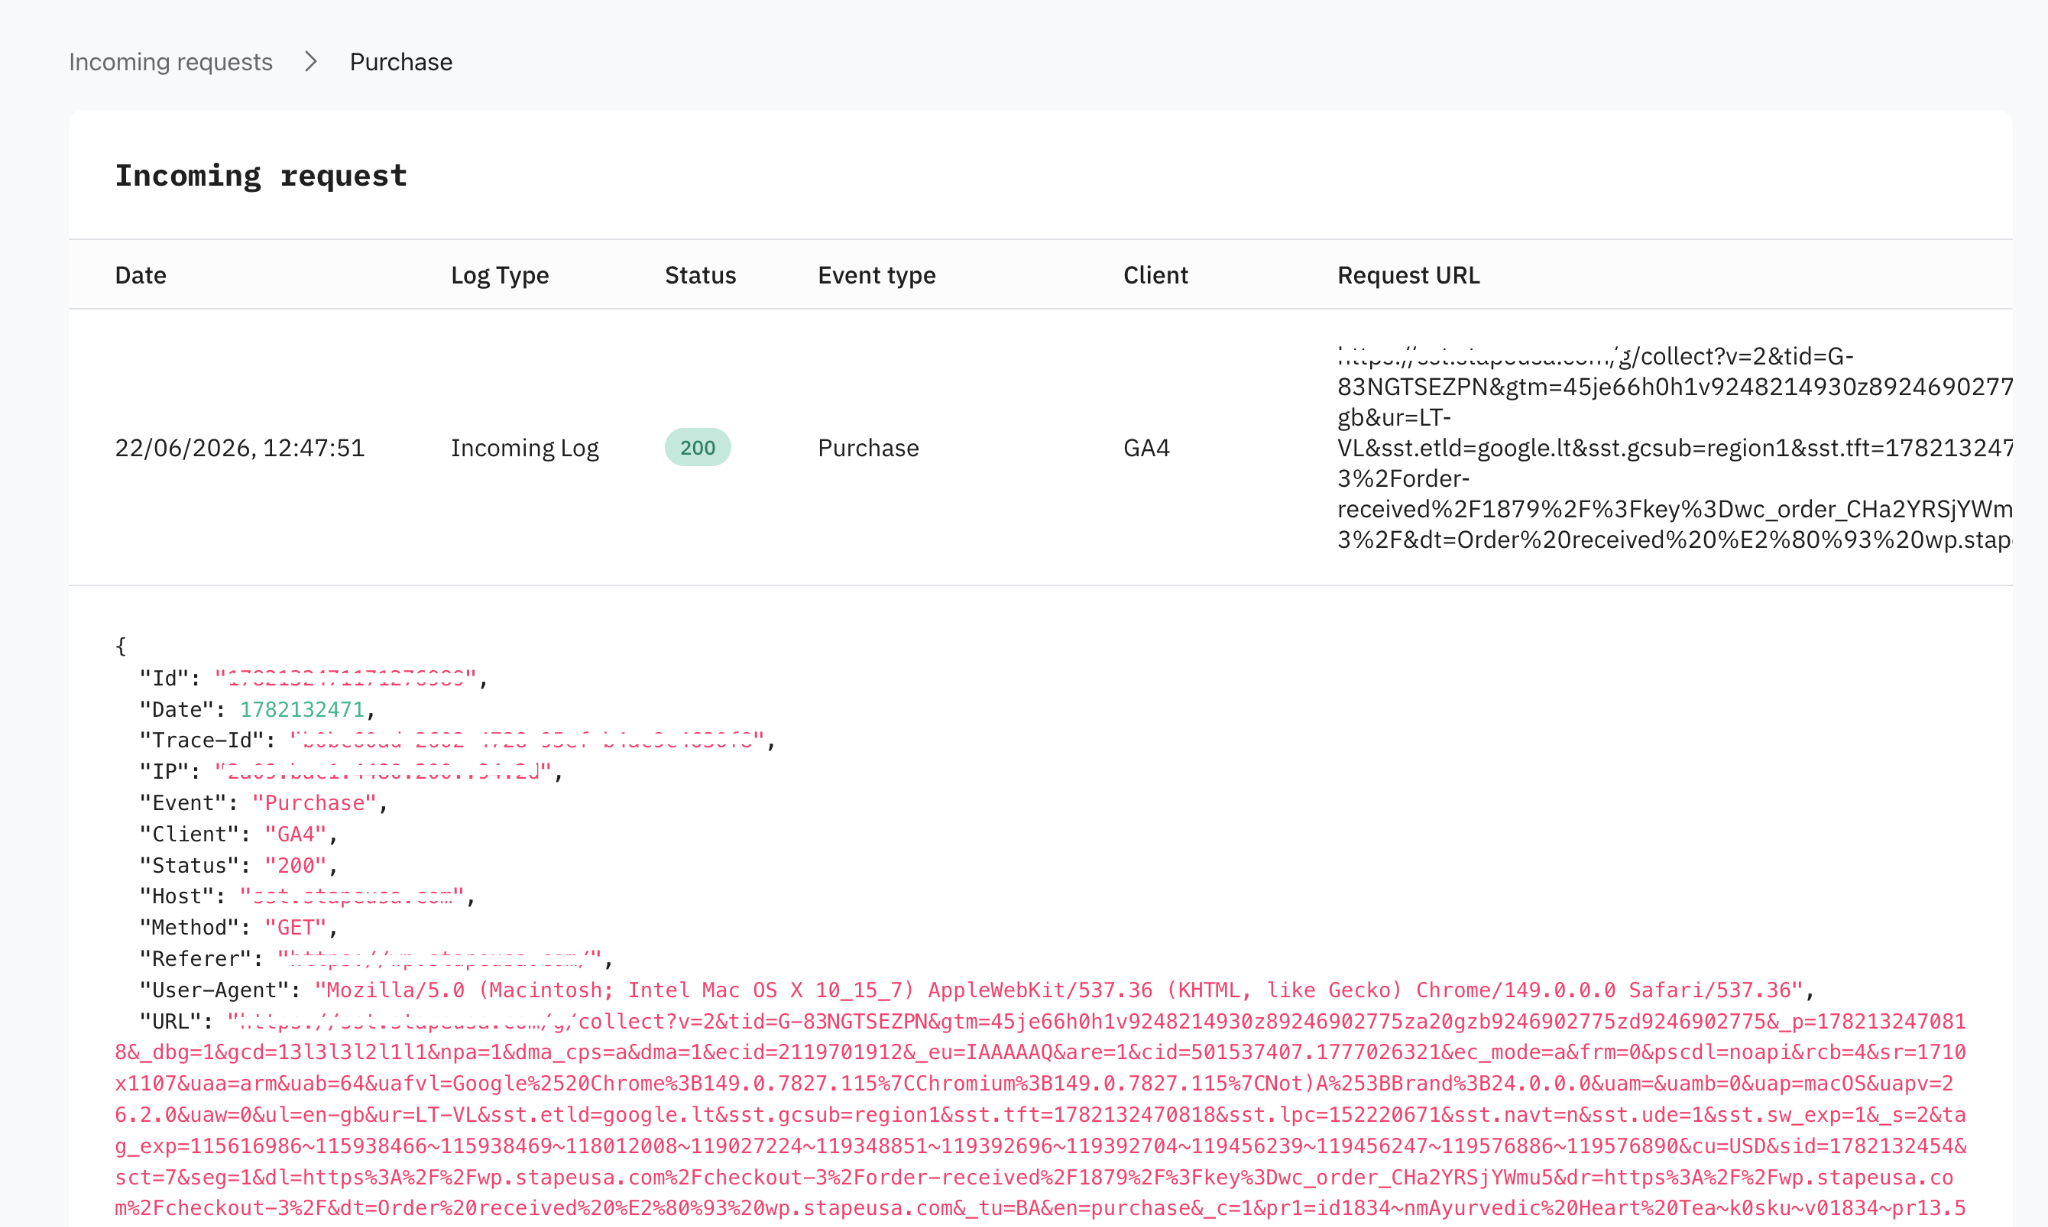Click the JSON Date value 1782132471
This screenshot has height=1227, width=2048.
coord(302,710)
